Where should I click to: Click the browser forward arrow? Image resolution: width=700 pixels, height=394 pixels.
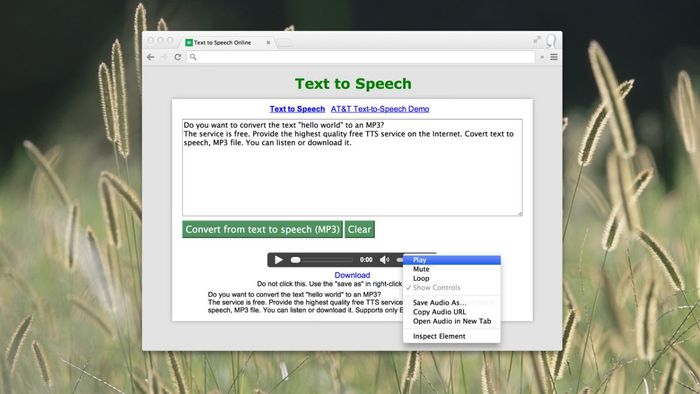click(164, 57)
